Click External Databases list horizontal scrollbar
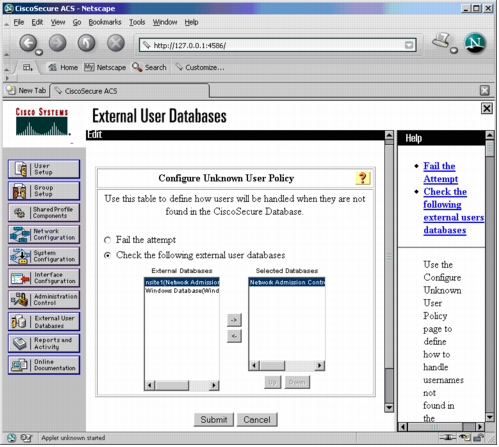The width and height of the screenshot is (499, 447). pos(182,387)
